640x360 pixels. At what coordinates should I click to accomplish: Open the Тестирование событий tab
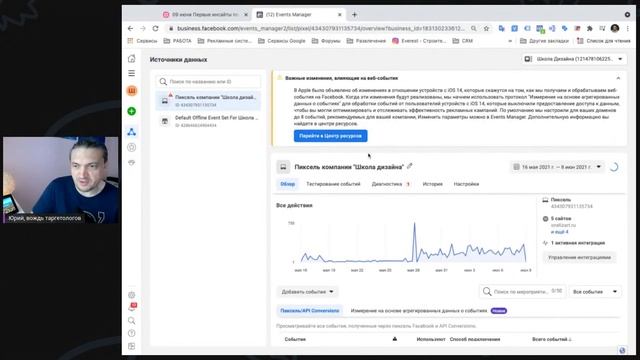[x=333, y=184]
